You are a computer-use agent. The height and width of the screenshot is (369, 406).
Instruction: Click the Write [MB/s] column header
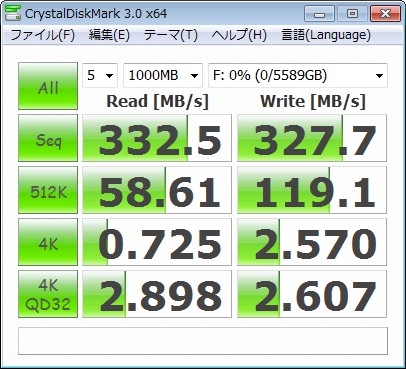[313, 101]
